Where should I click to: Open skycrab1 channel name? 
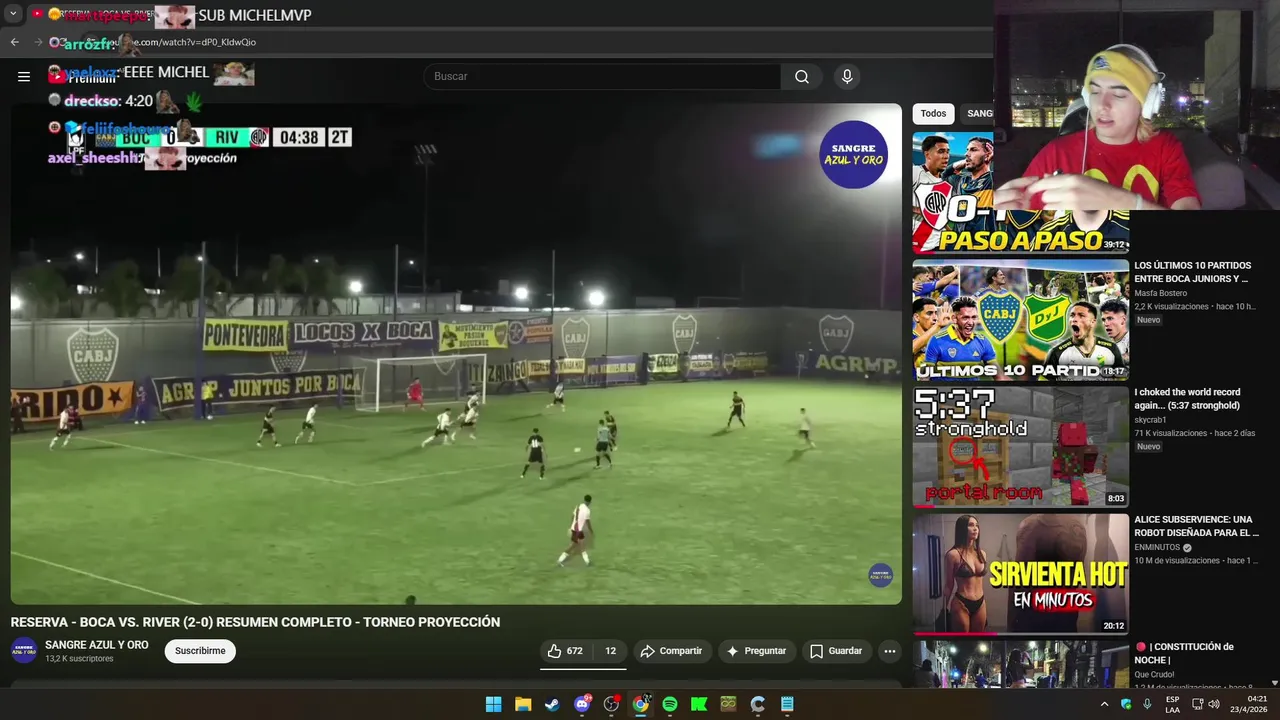click(x=1150, y=420)
